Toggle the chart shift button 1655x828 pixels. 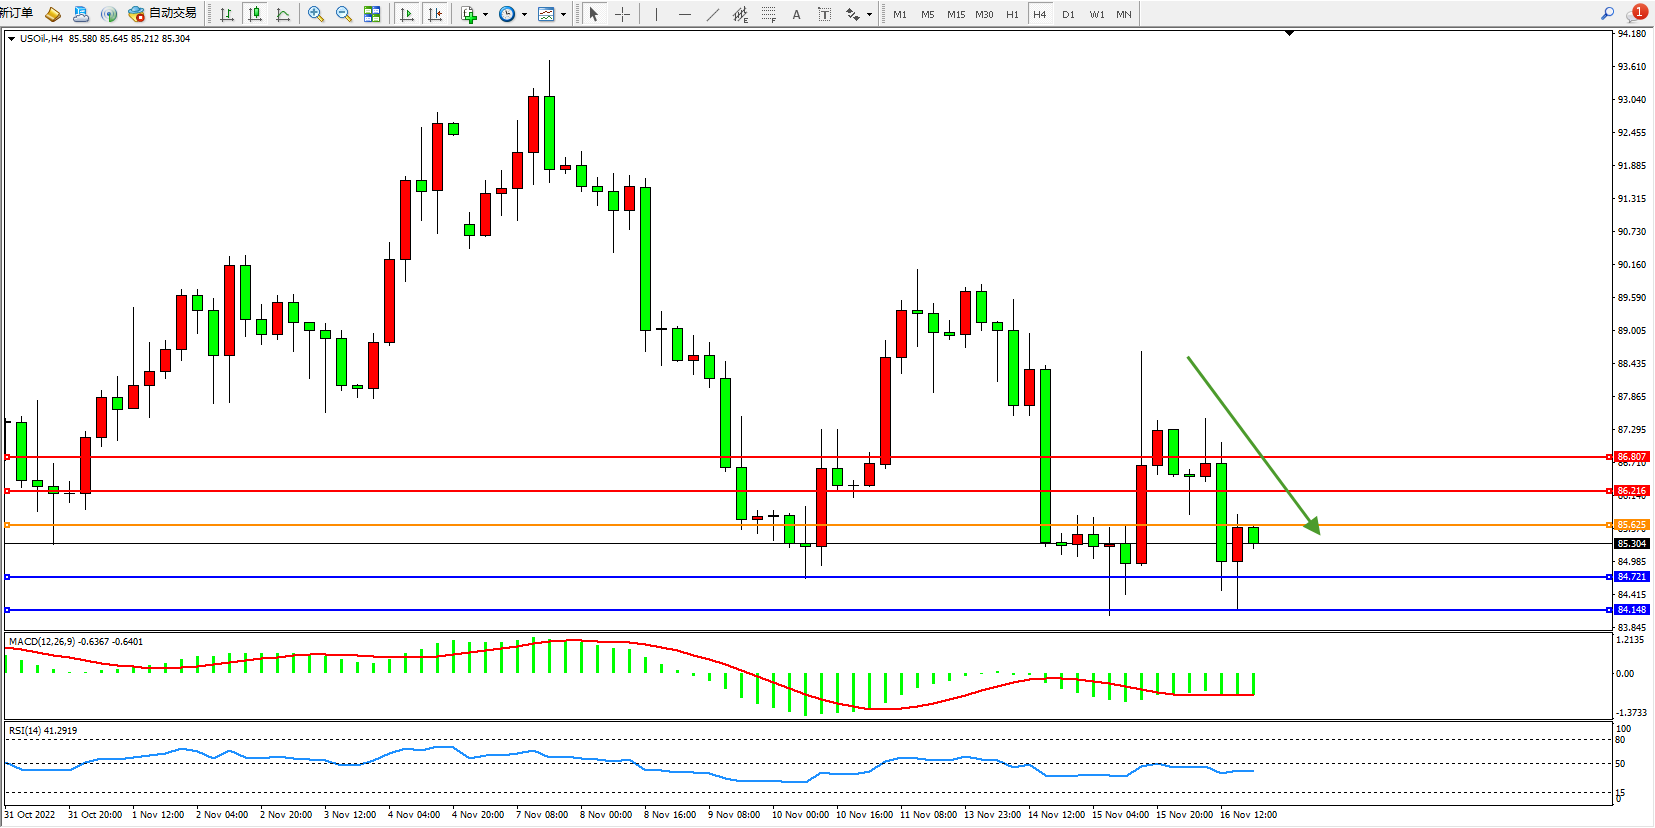pos(435,14)
